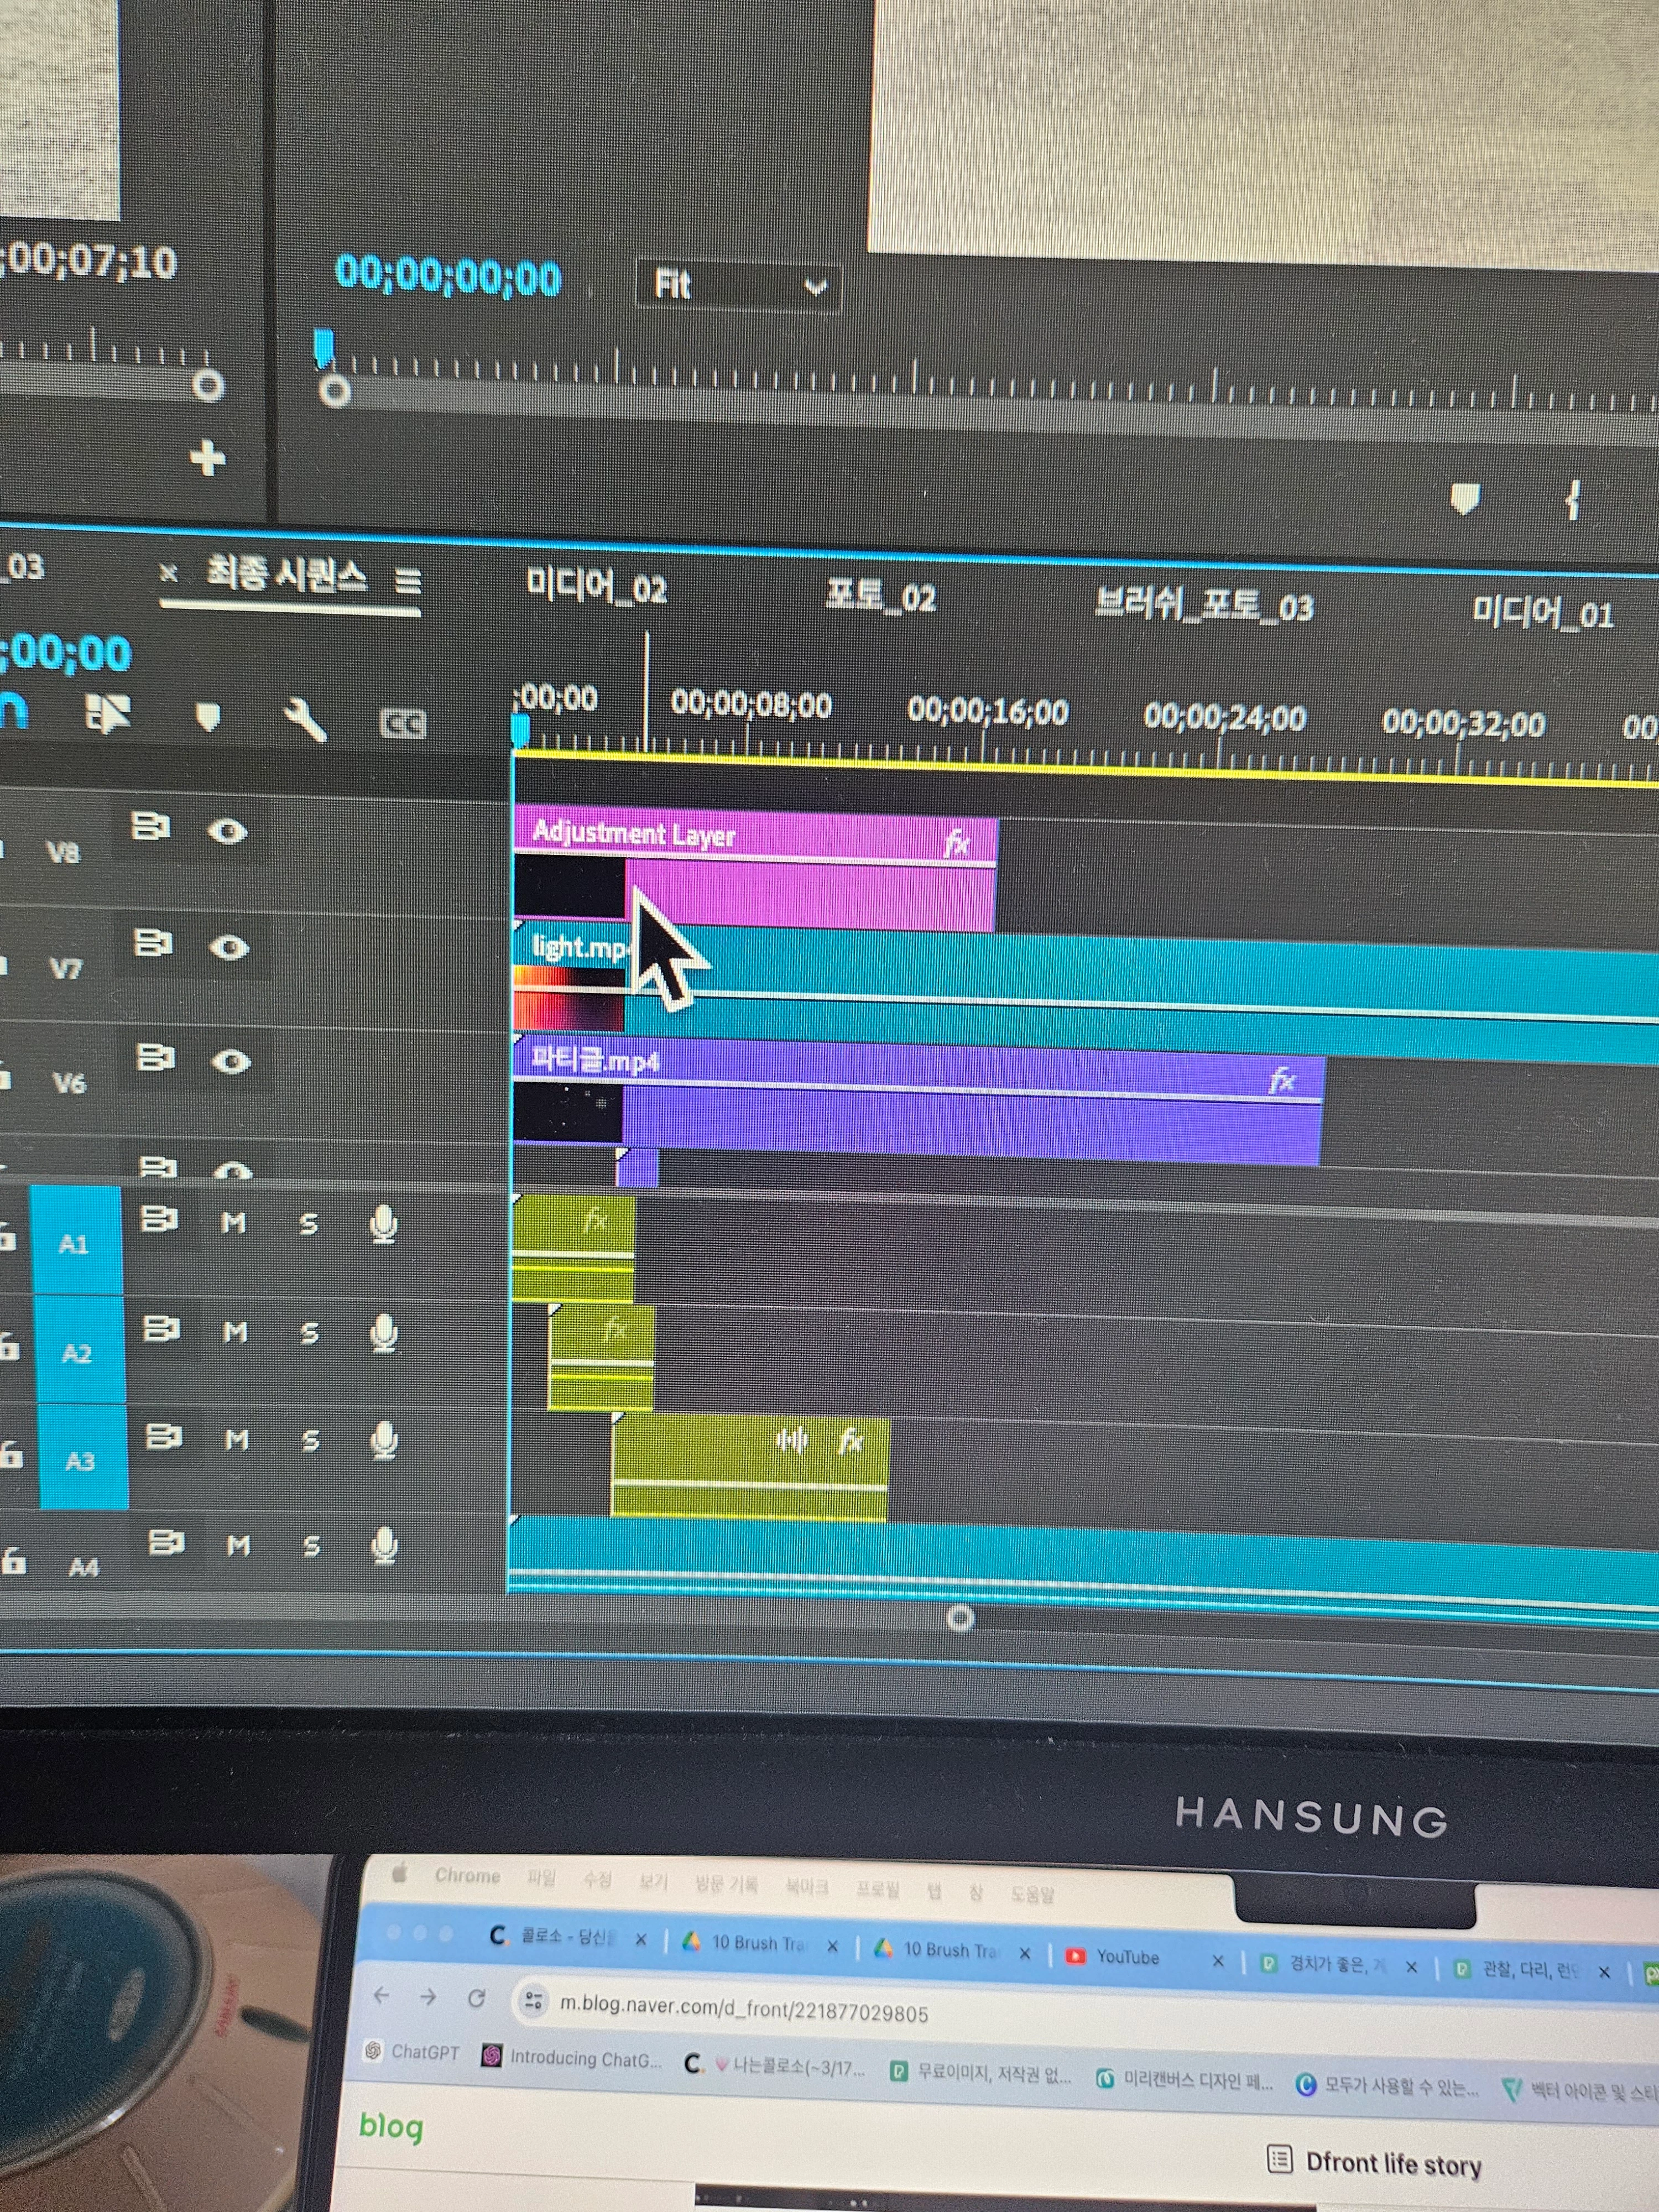Open the timeline wrench display settings
The height and width of the screenshot is (2212, 1659).
pos(304,719)
